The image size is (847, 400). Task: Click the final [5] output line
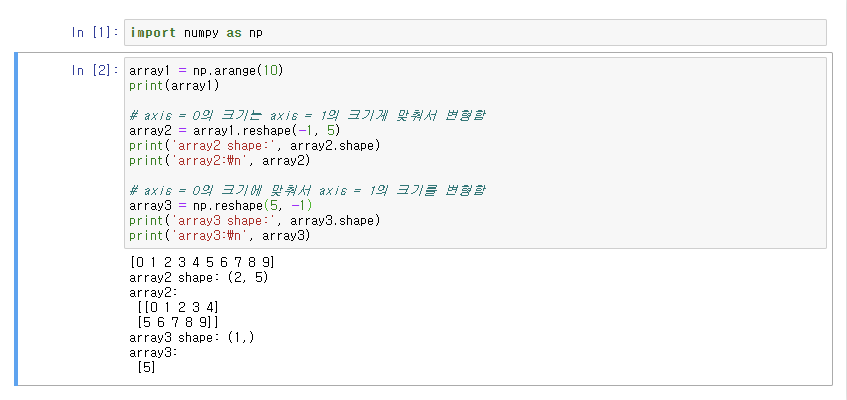(146, 368)
